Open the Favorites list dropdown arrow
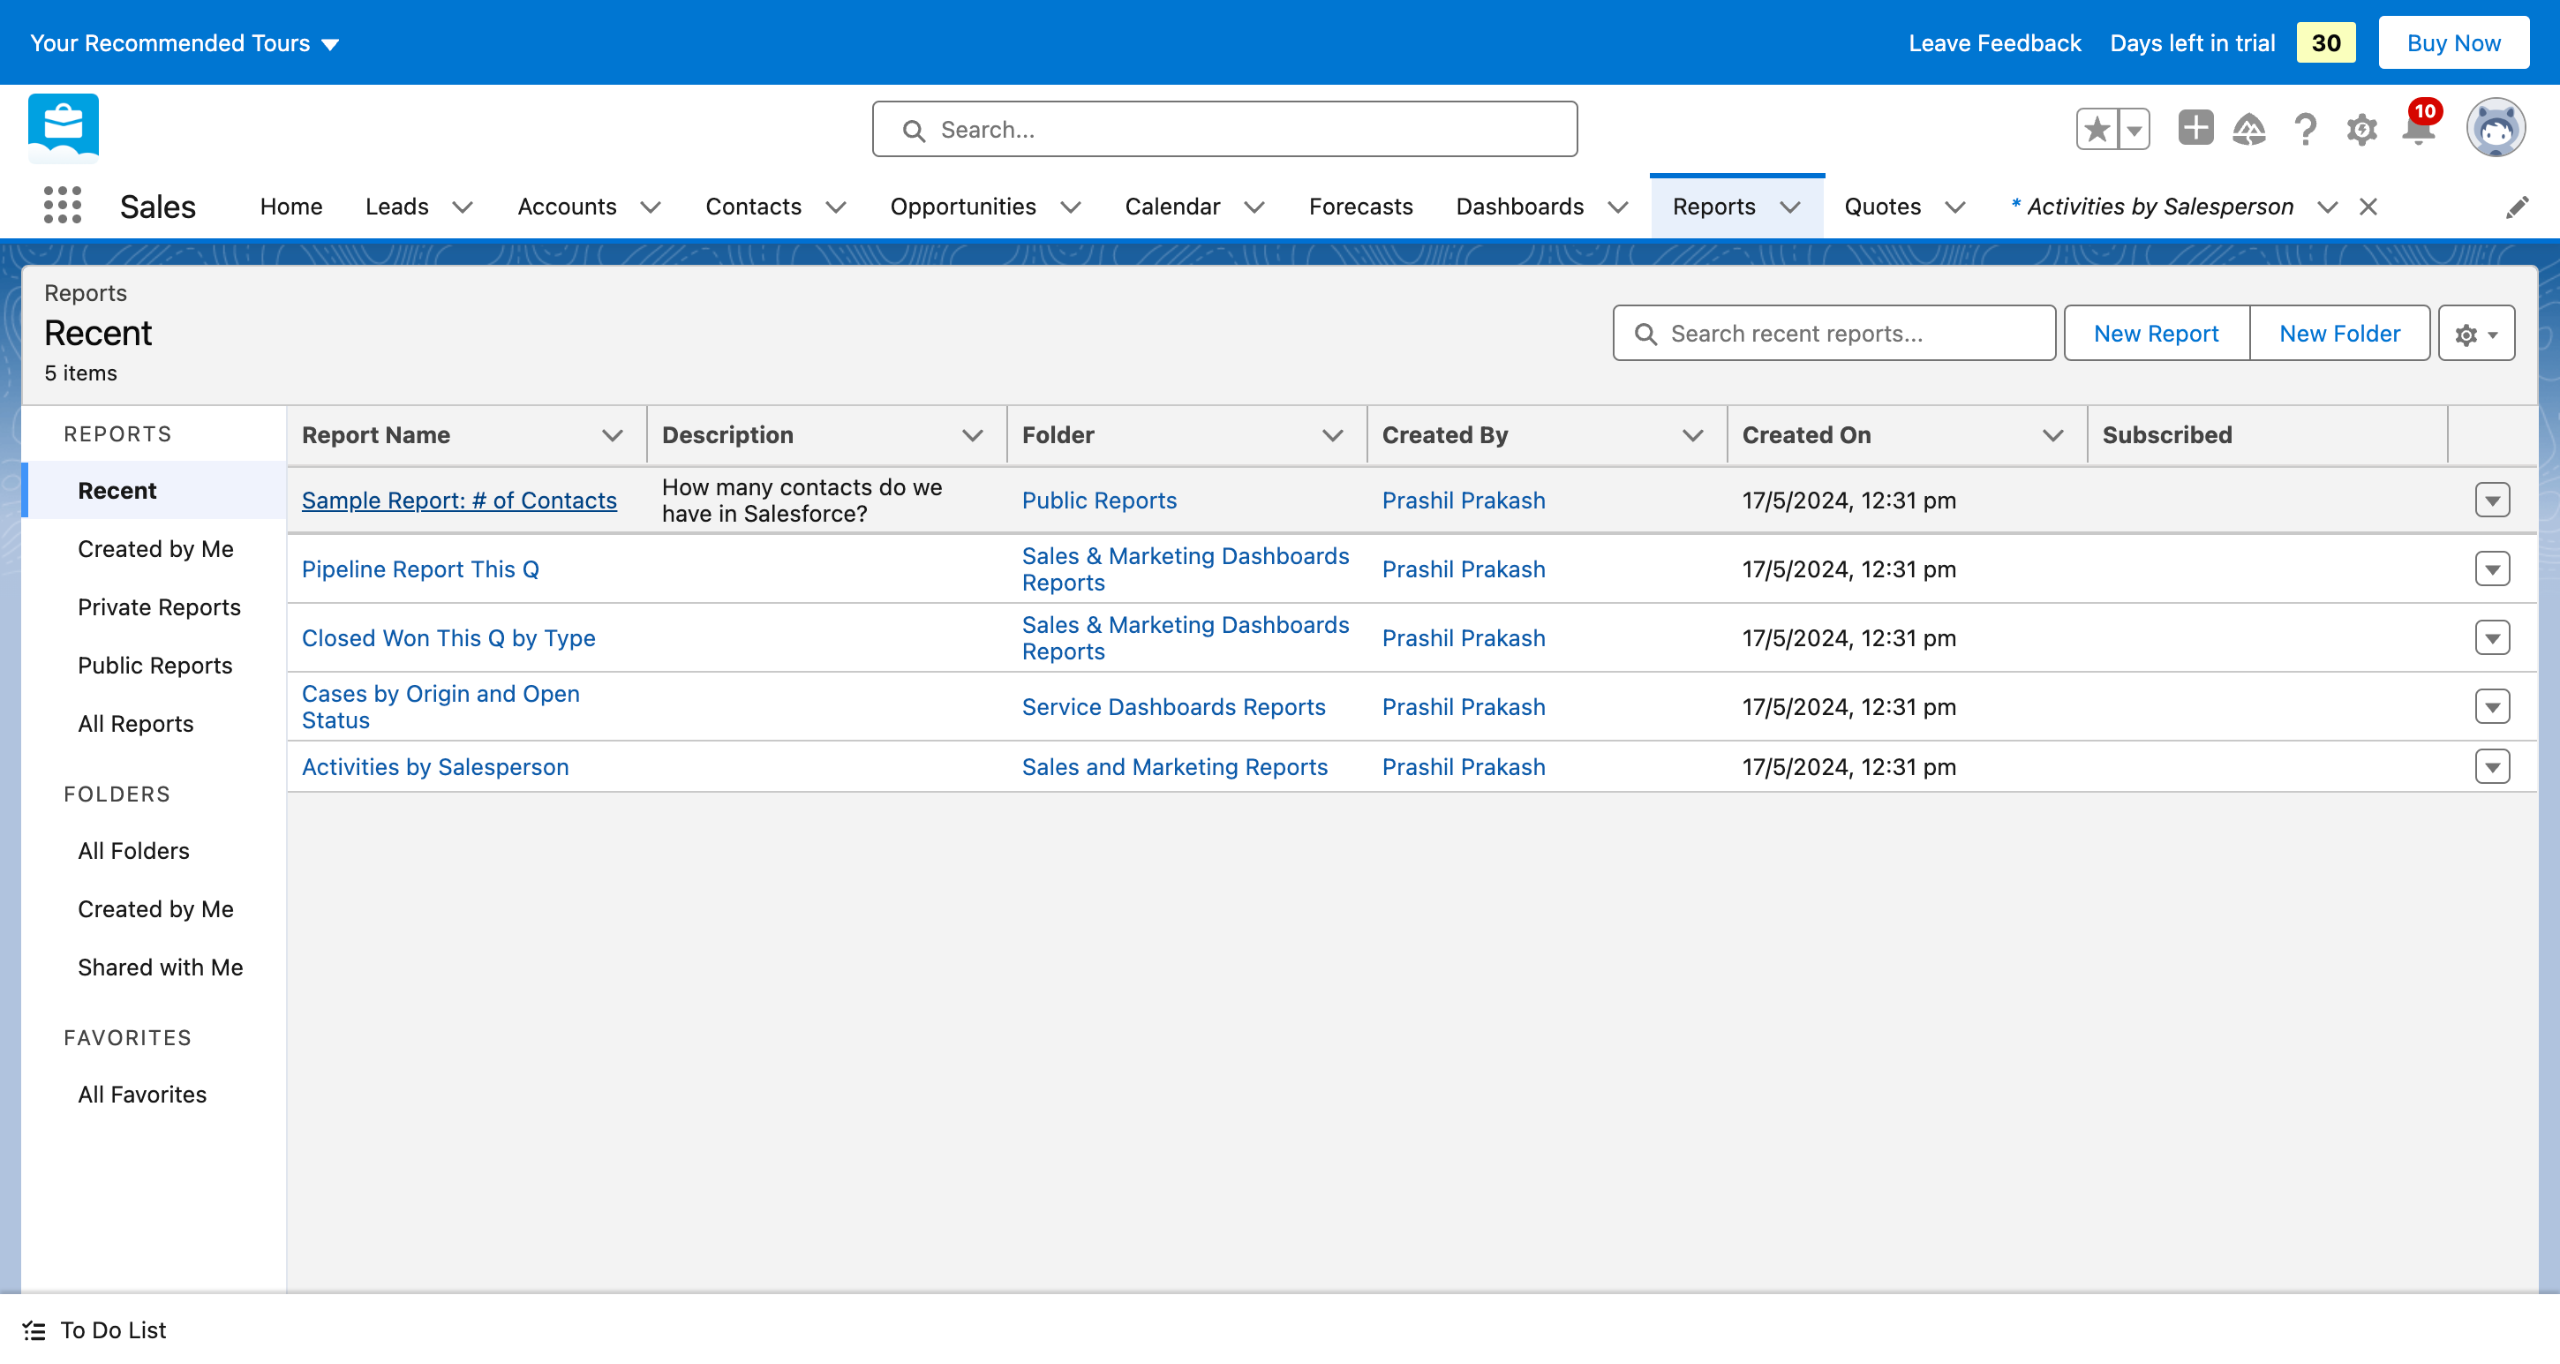Image resolution: width=2560 pixels, height=1364 pixels. tap(2134, 129)
